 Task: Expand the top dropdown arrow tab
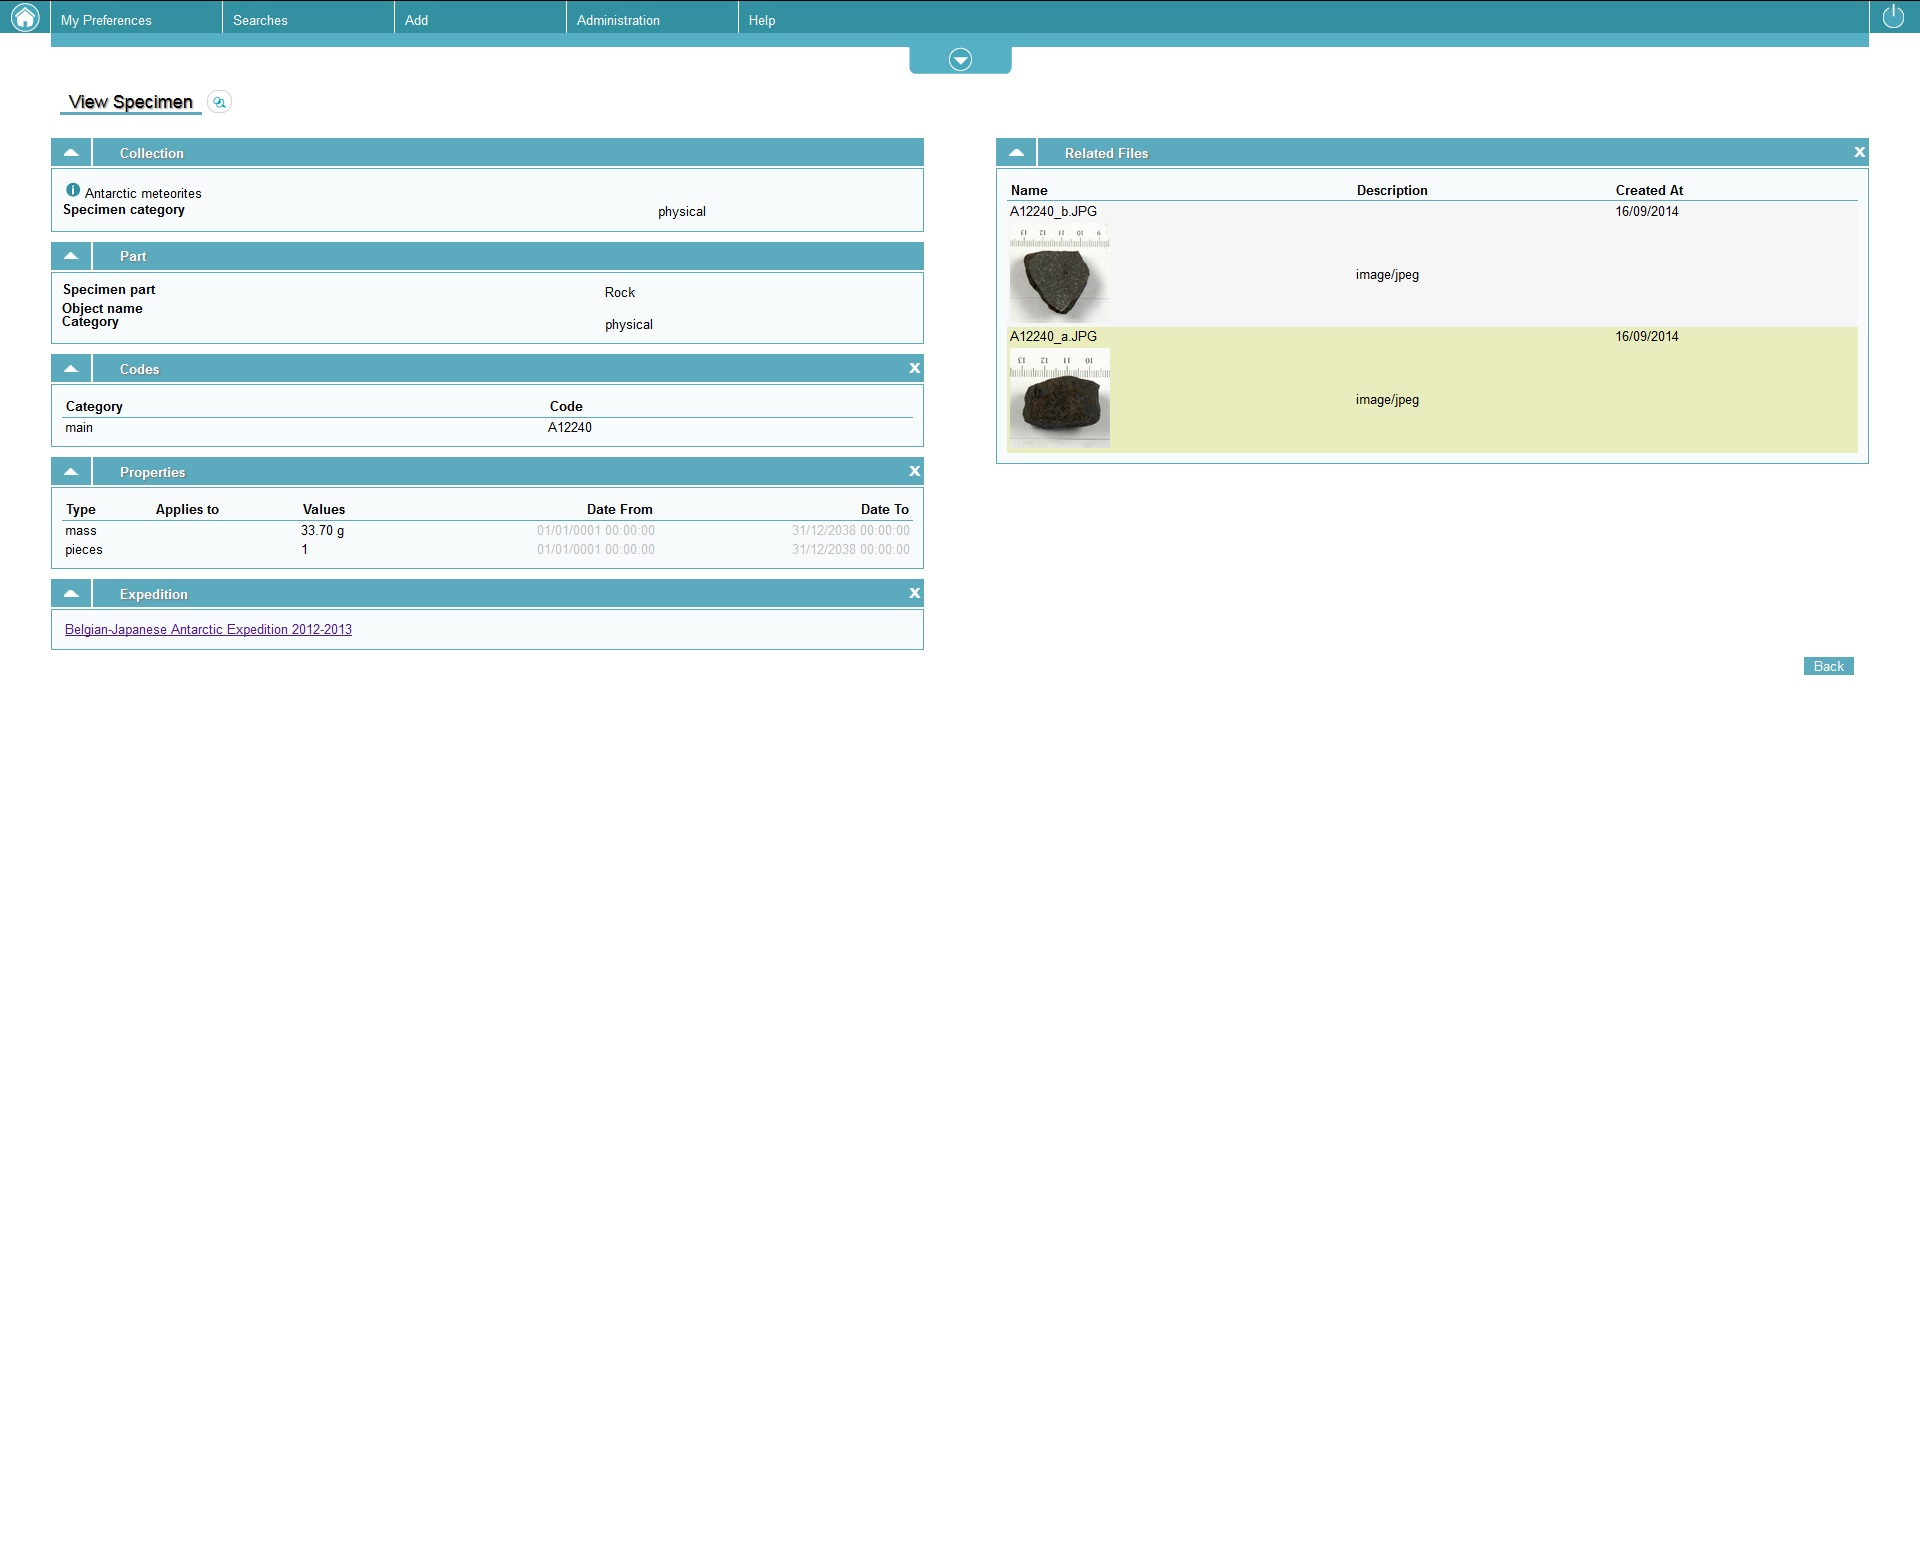960,60
